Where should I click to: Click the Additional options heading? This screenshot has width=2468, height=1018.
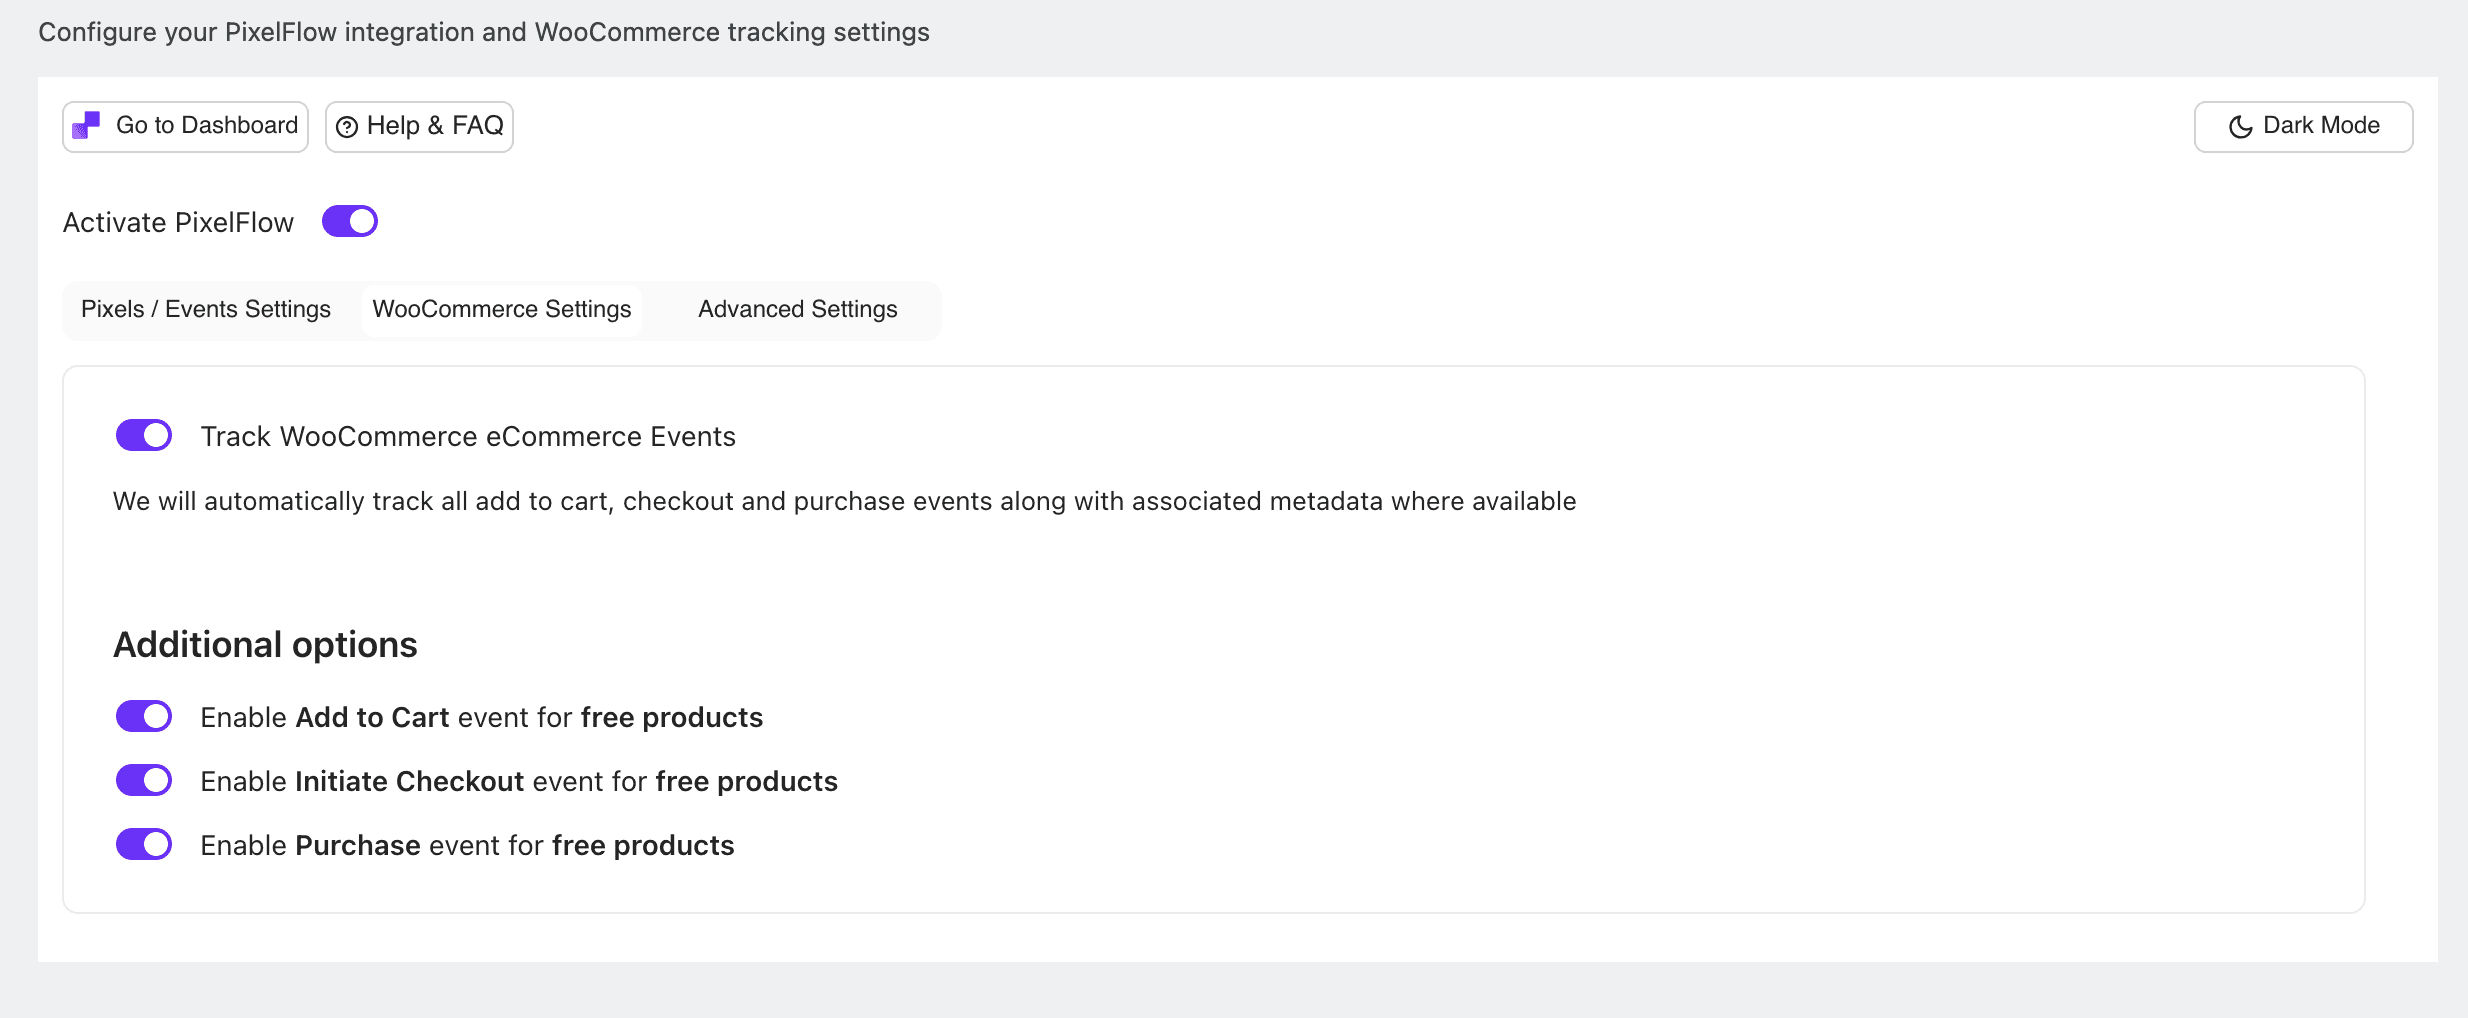click(x=264, y=644)
